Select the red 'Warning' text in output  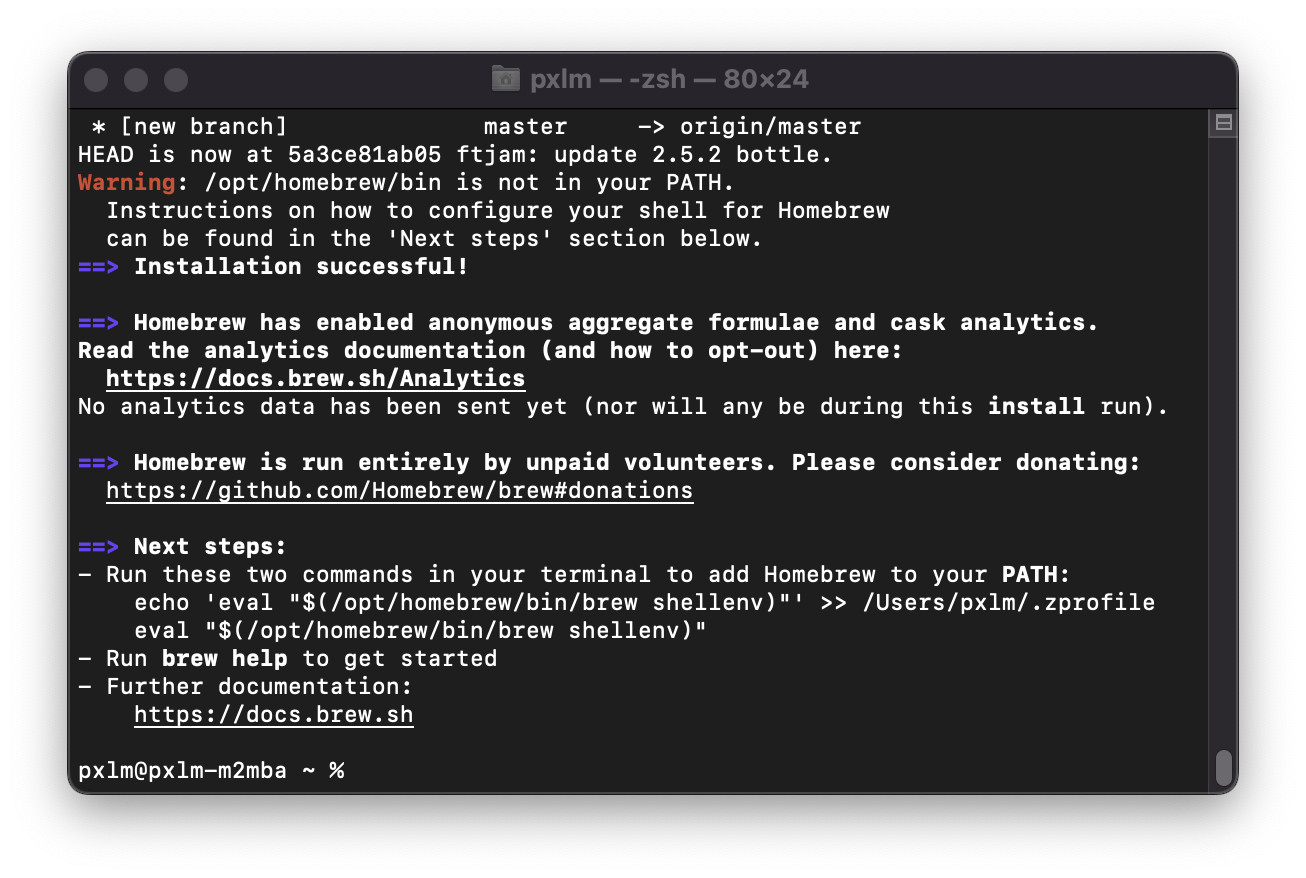[124, 182]
